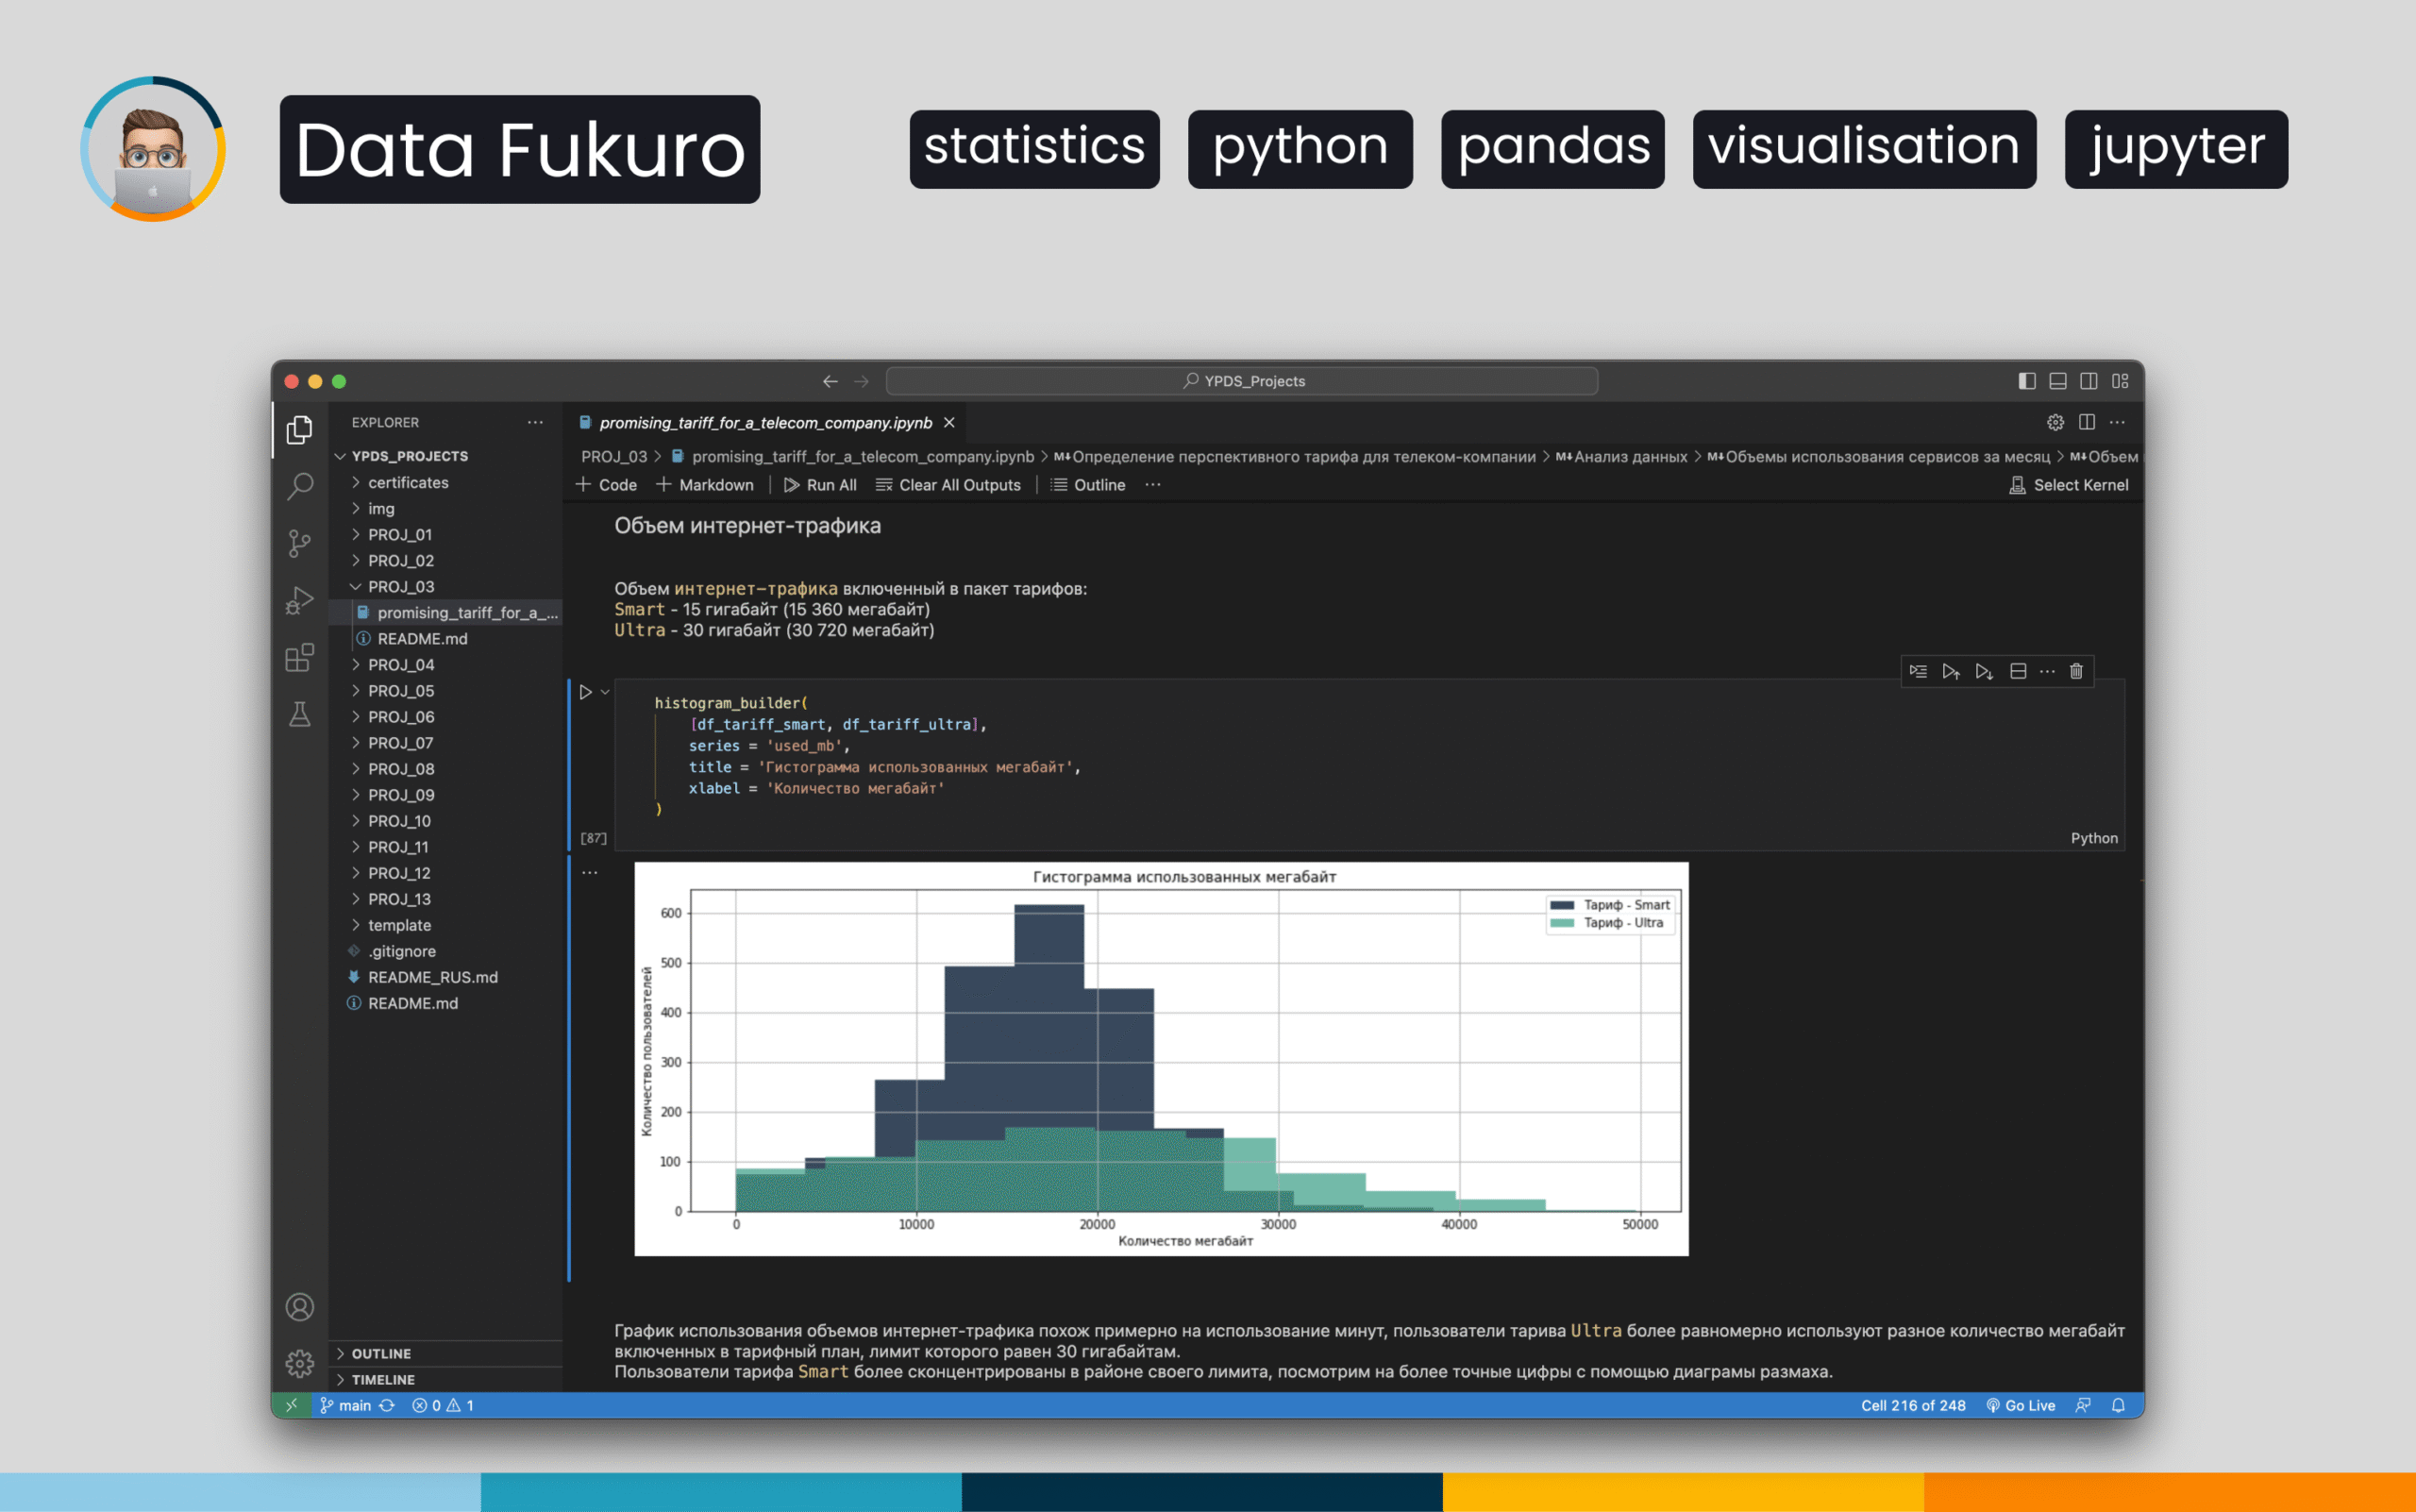The image size is (2416, 1512).
Task: Toggle the primary side bar layout button
Action: tap(2026, 381)
